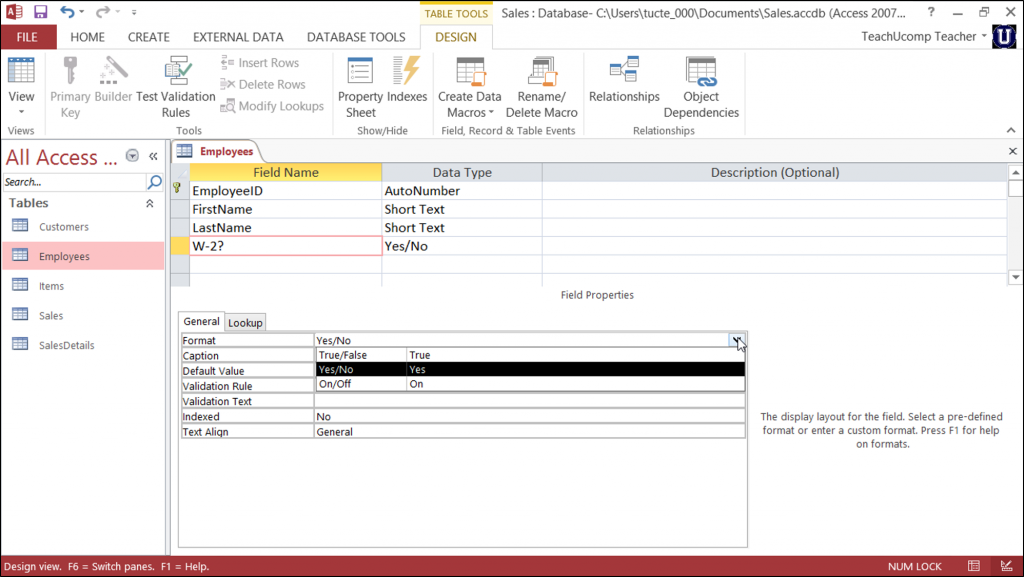The image size is (1024, 577).
Task: Select the EmployeeID row selector with key
Action: coord(180,191)
